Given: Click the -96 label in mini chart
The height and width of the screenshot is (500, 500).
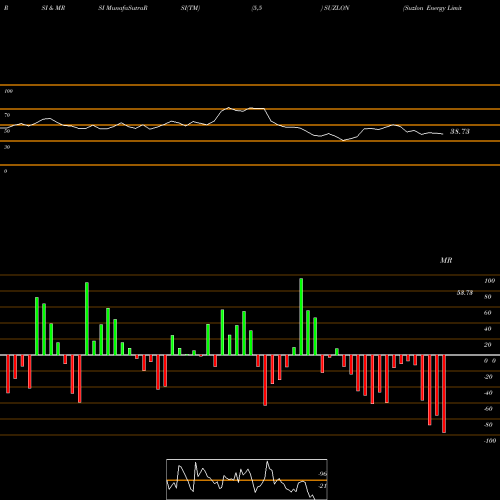Looking at the screenshot, I should pyautogui.click(x=323, y=474).
